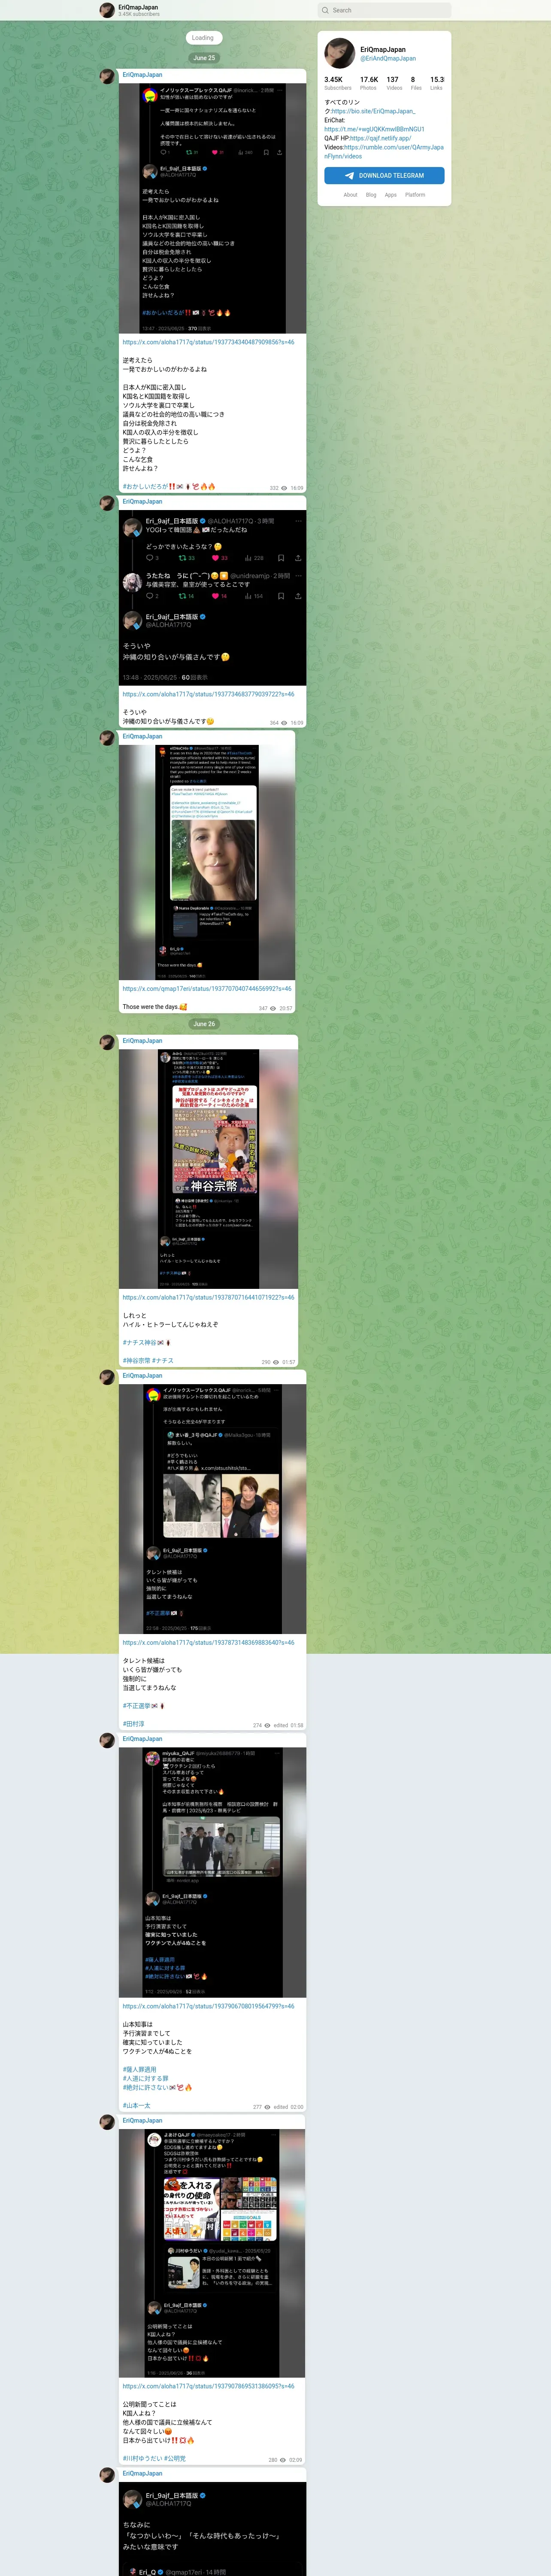551x2576 pixels.
Task: Open the bio.site/EriQmapJapan_ link
Action: click(373, 111)
